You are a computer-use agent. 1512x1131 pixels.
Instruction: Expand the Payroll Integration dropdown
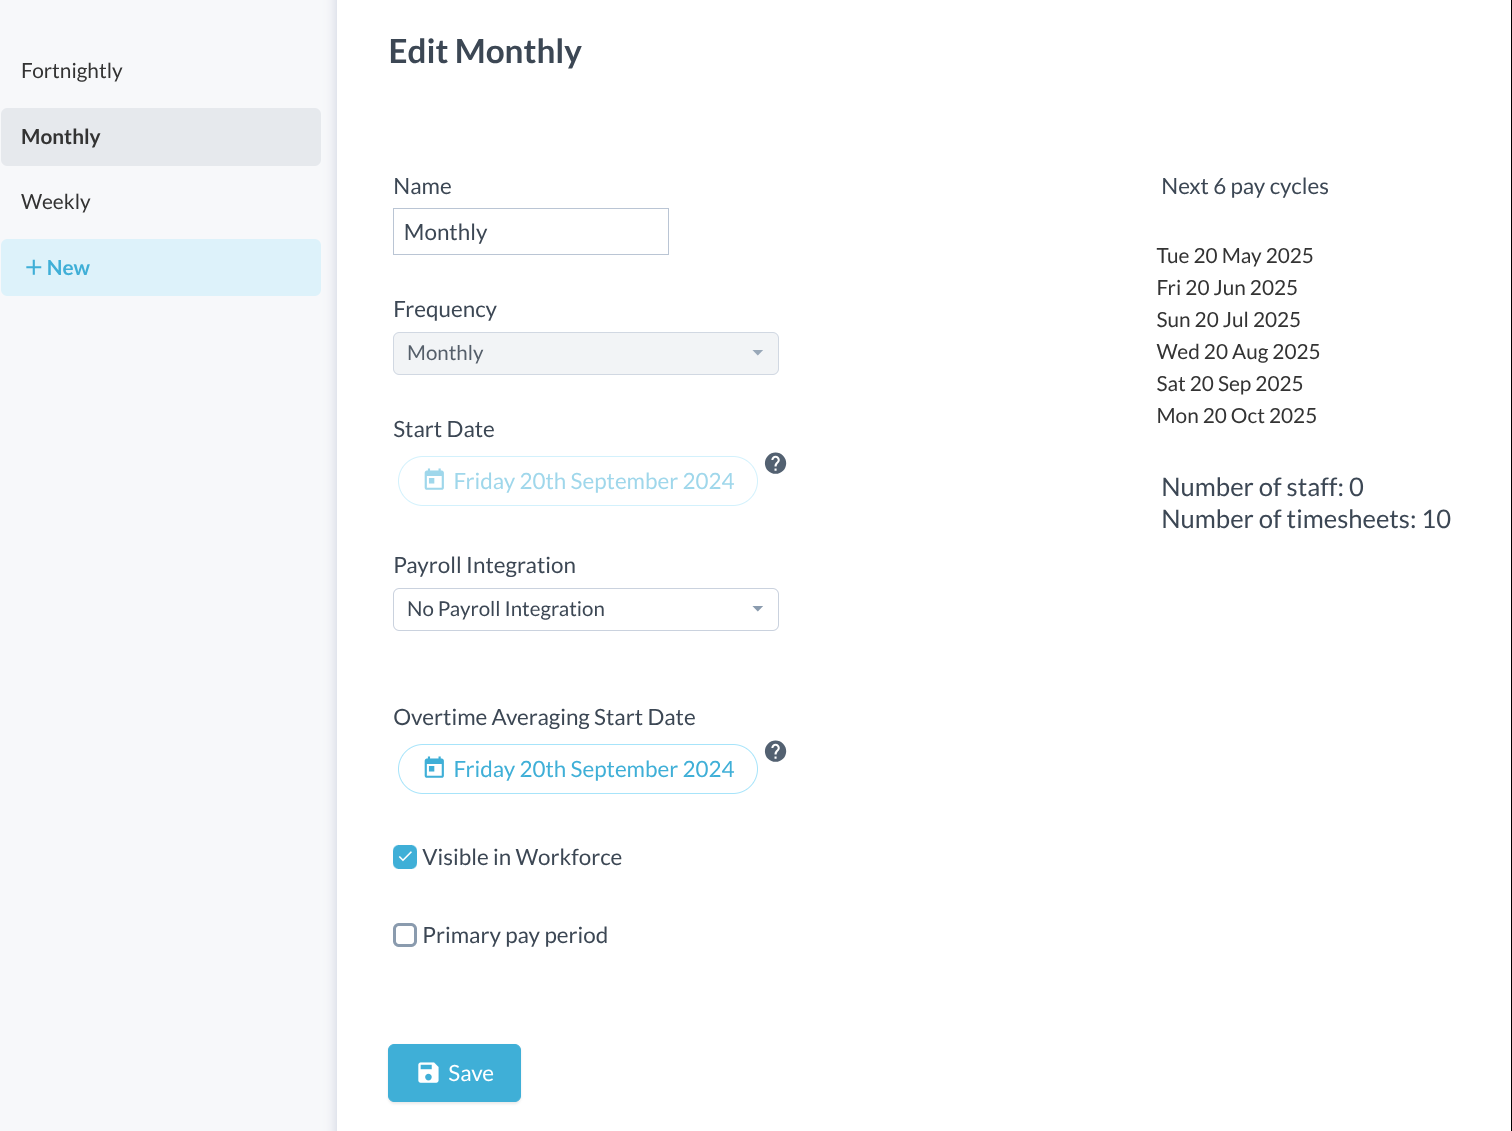[585, 609]
